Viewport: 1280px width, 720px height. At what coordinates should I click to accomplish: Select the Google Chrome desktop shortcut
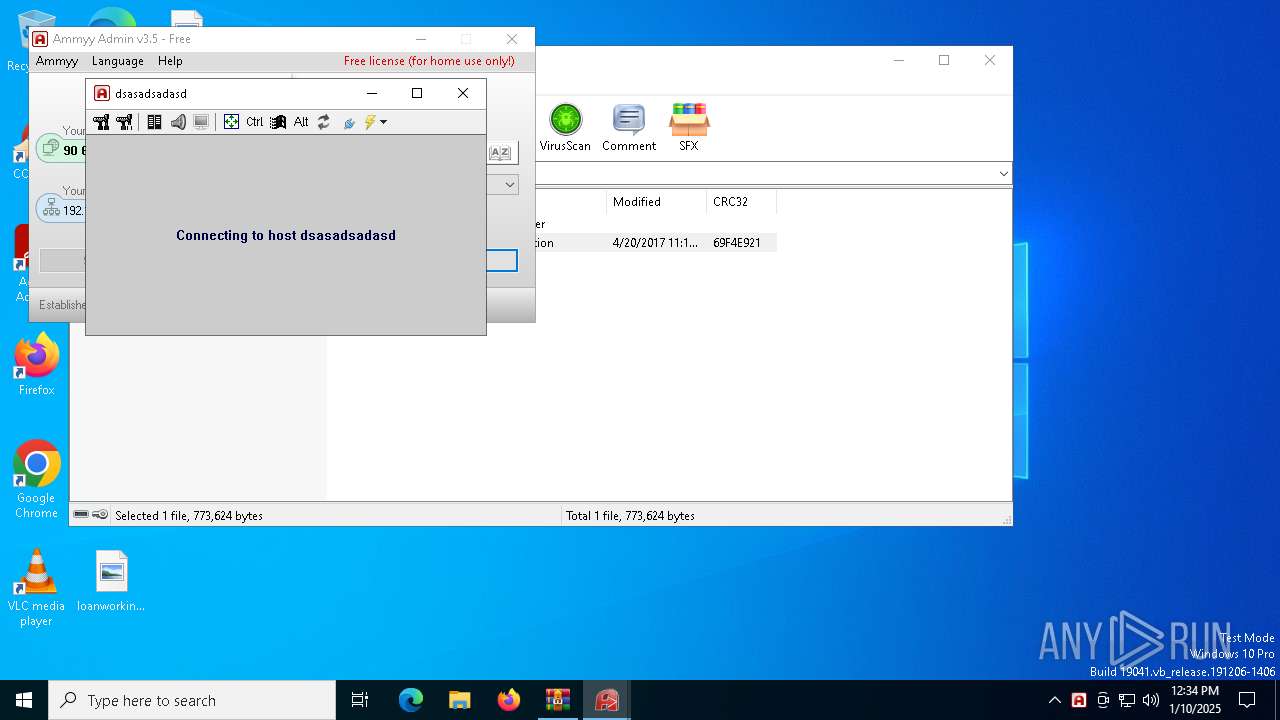36,480
